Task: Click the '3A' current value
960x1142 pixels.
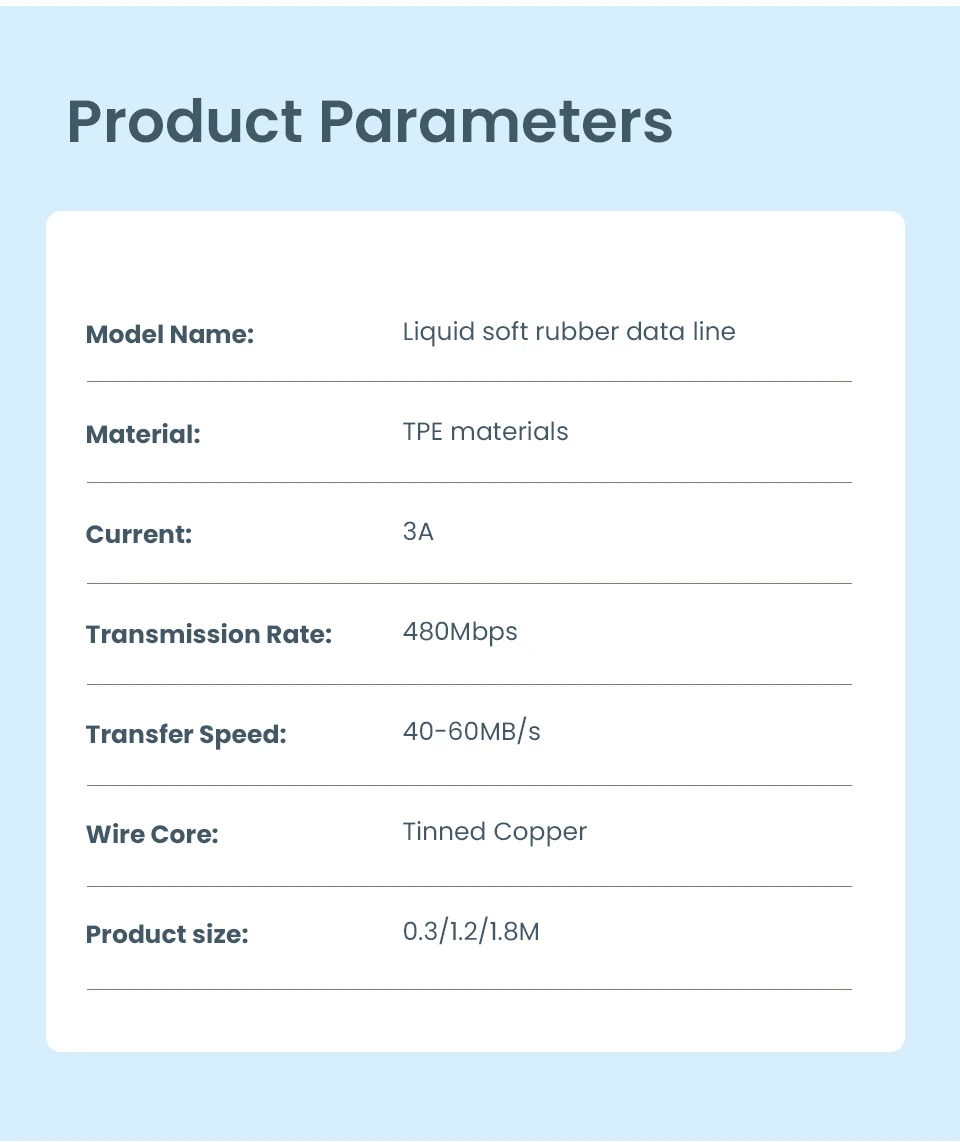Action: [x=418, y=532]
